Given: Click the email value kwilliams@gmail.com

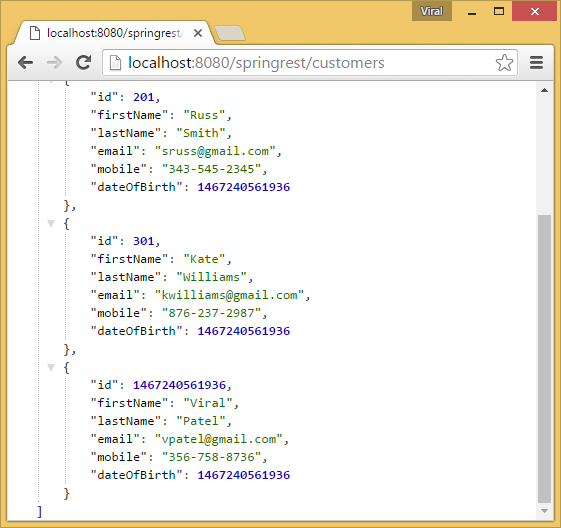Looking at the screenshot, I should pyautogui.click(x=229, y=295).
